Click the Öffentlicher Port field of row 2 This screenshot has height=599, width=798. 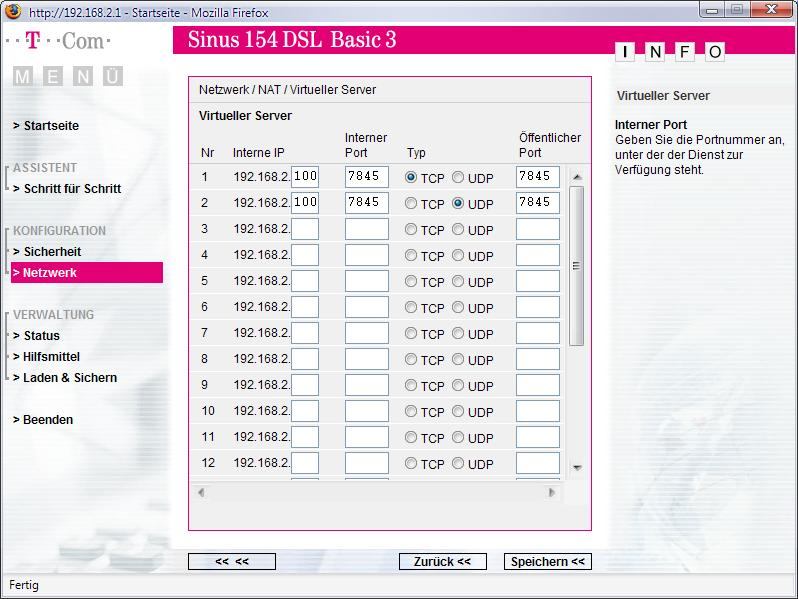coord(537,203)
